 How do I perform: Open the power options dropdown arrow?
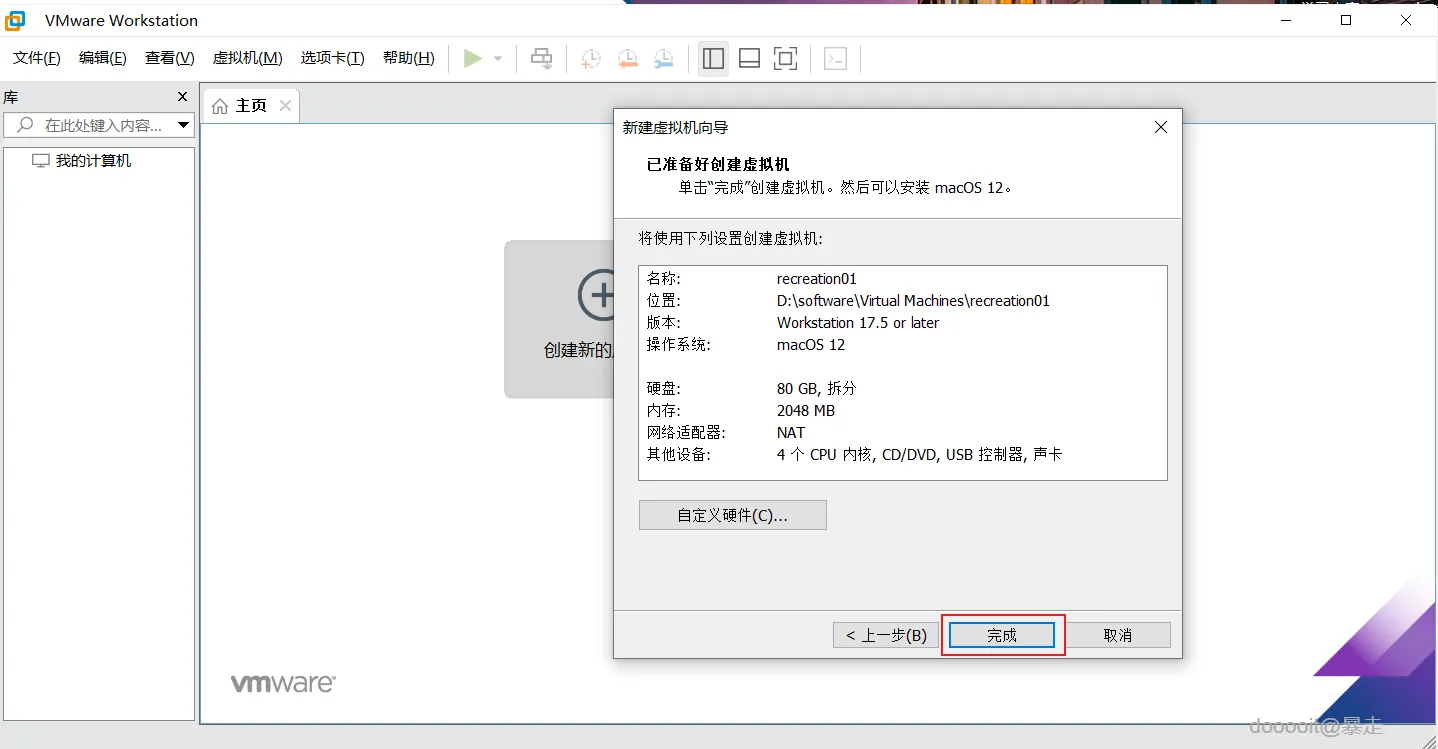[x=497, y=58]
